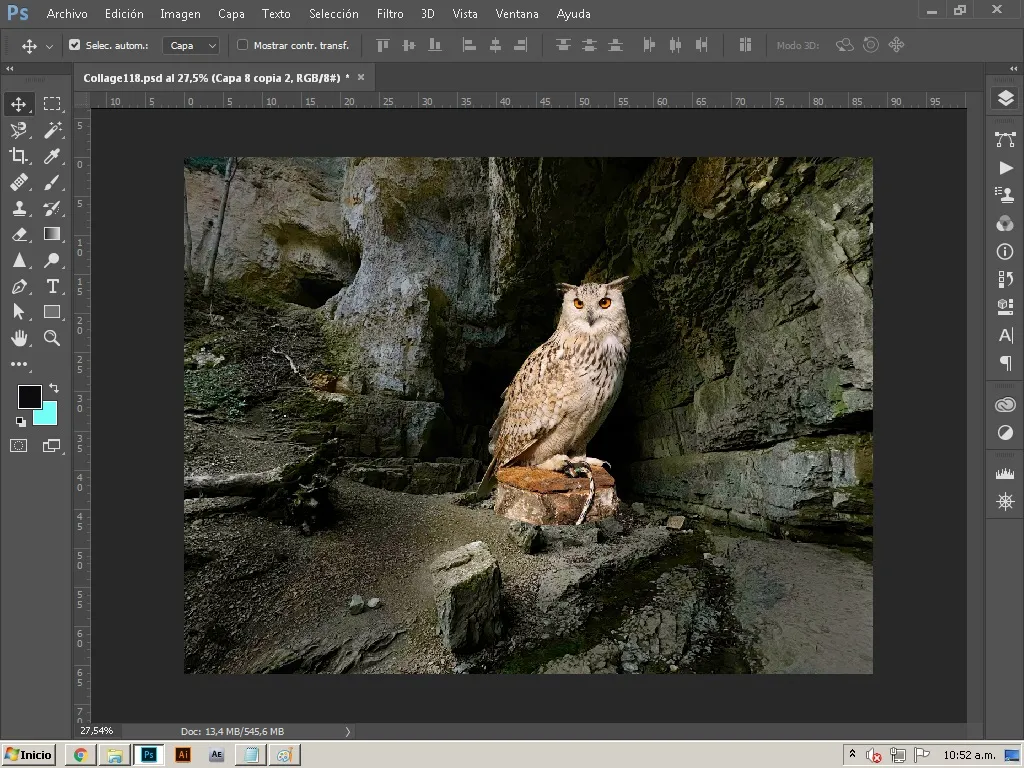Open the Info panel icon
The height and width of the screenshot is (768, 1024).
(x=1005, y=251)
